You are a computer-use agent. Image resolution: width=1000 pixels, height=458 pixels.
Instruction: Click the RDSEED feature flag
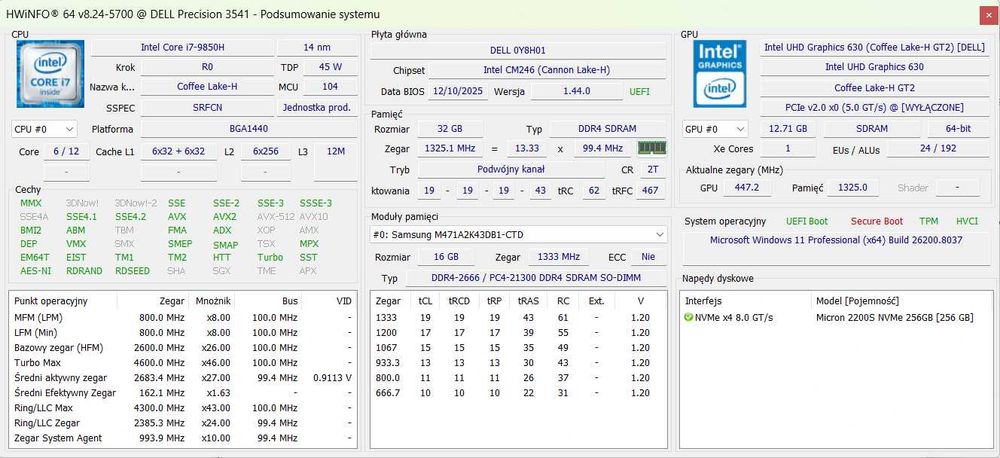click(x=133, y=270)
